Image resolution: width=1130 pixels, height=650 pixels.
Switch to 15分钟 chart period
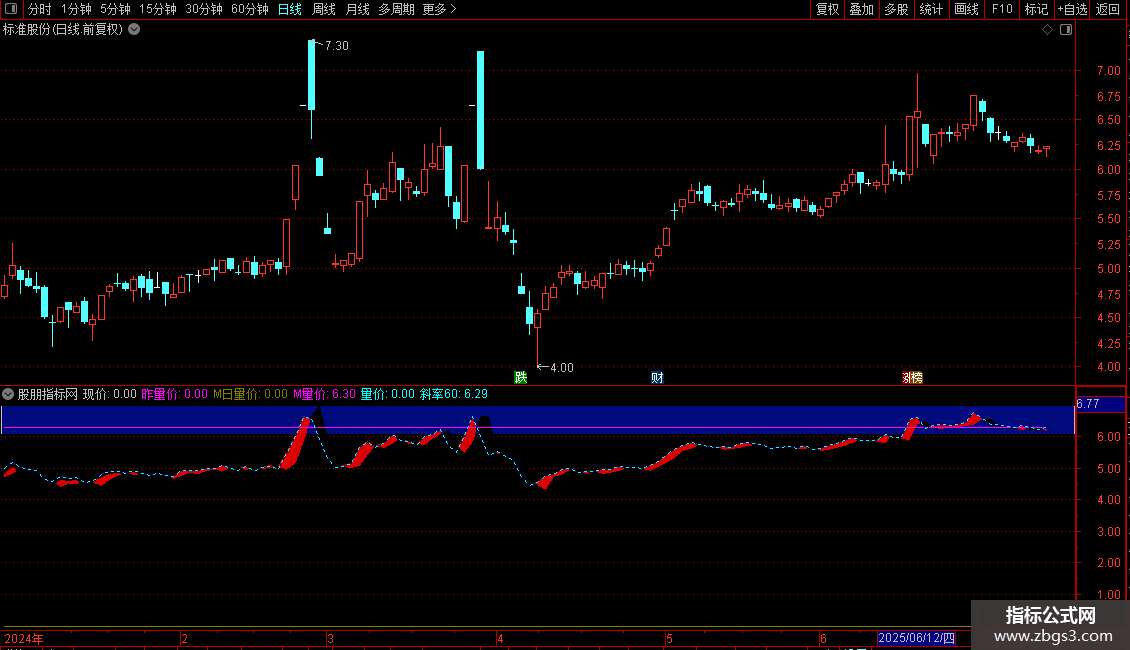[158, 9]
